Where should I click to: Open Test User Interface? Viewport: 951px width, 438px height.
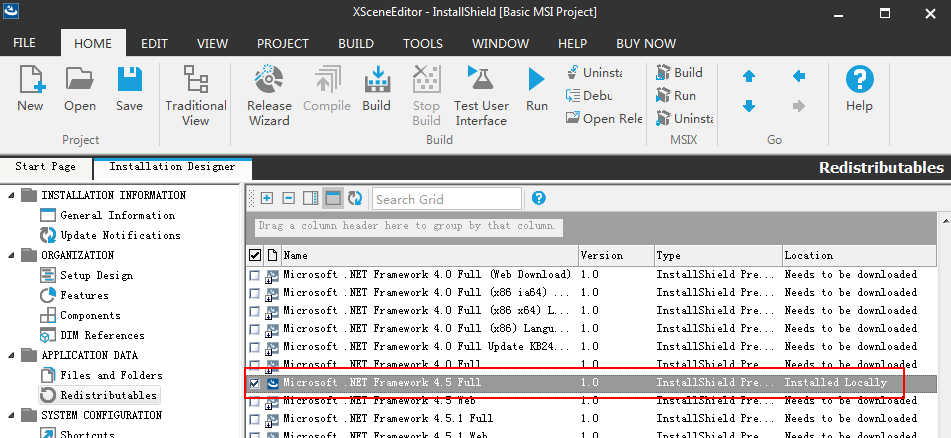tap(482, 96)
